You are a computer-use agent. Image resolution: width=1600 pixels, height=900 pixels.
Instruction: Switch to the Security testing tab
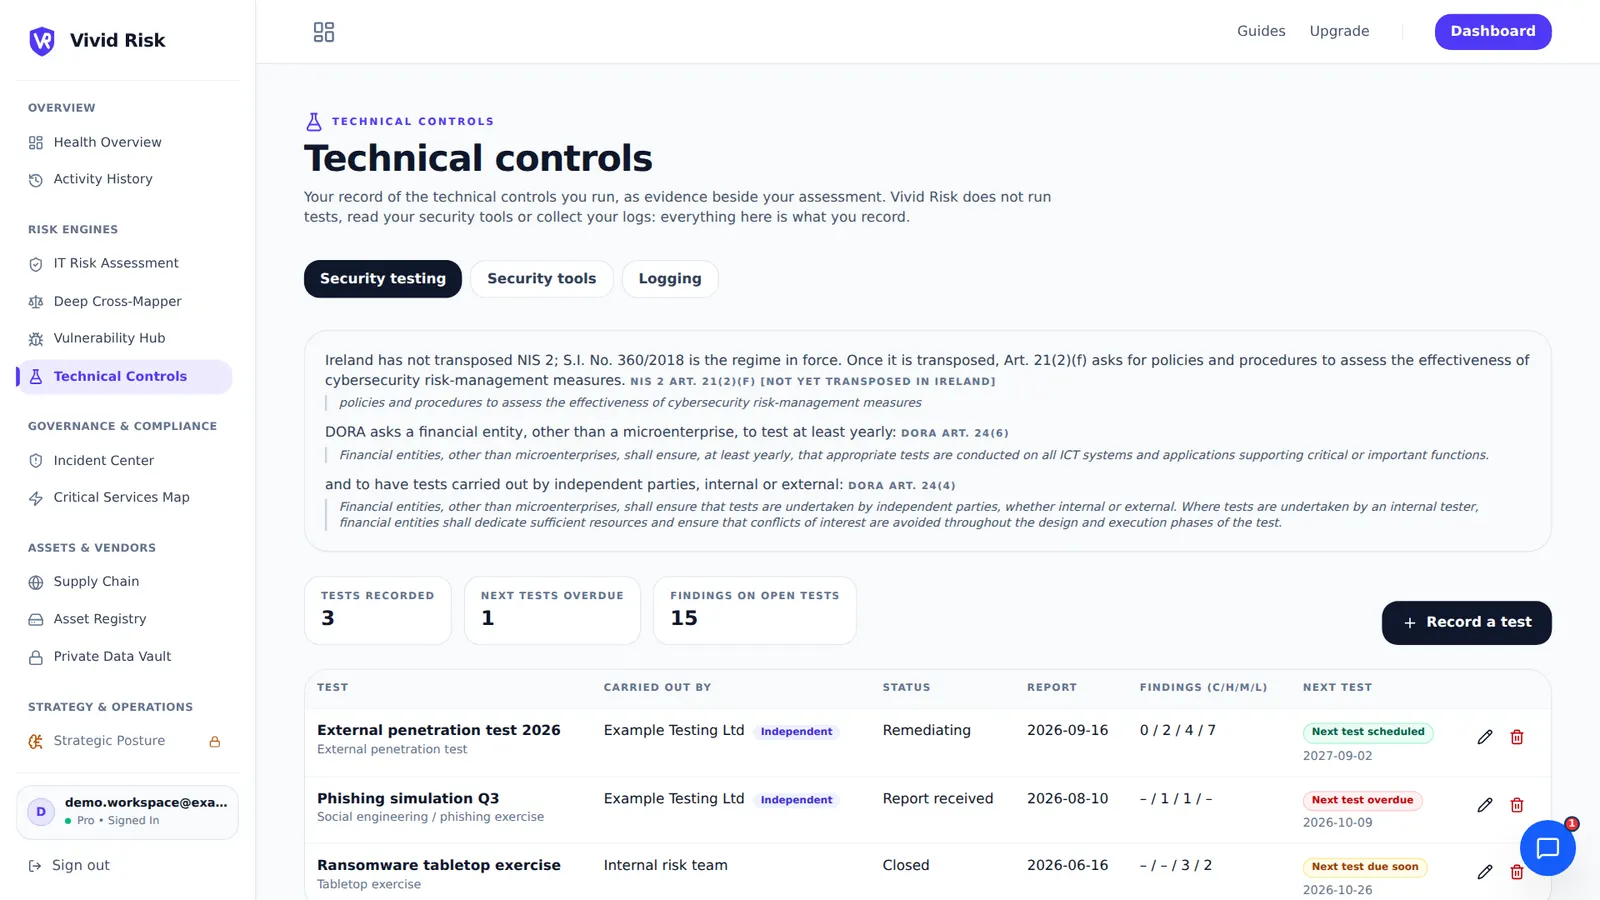pyautogui.click(x=383, y=279)
